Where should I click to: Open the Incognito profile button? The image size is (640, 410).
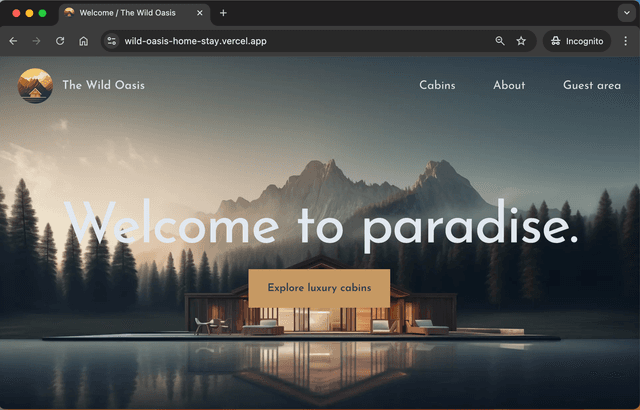pos(577,41)
